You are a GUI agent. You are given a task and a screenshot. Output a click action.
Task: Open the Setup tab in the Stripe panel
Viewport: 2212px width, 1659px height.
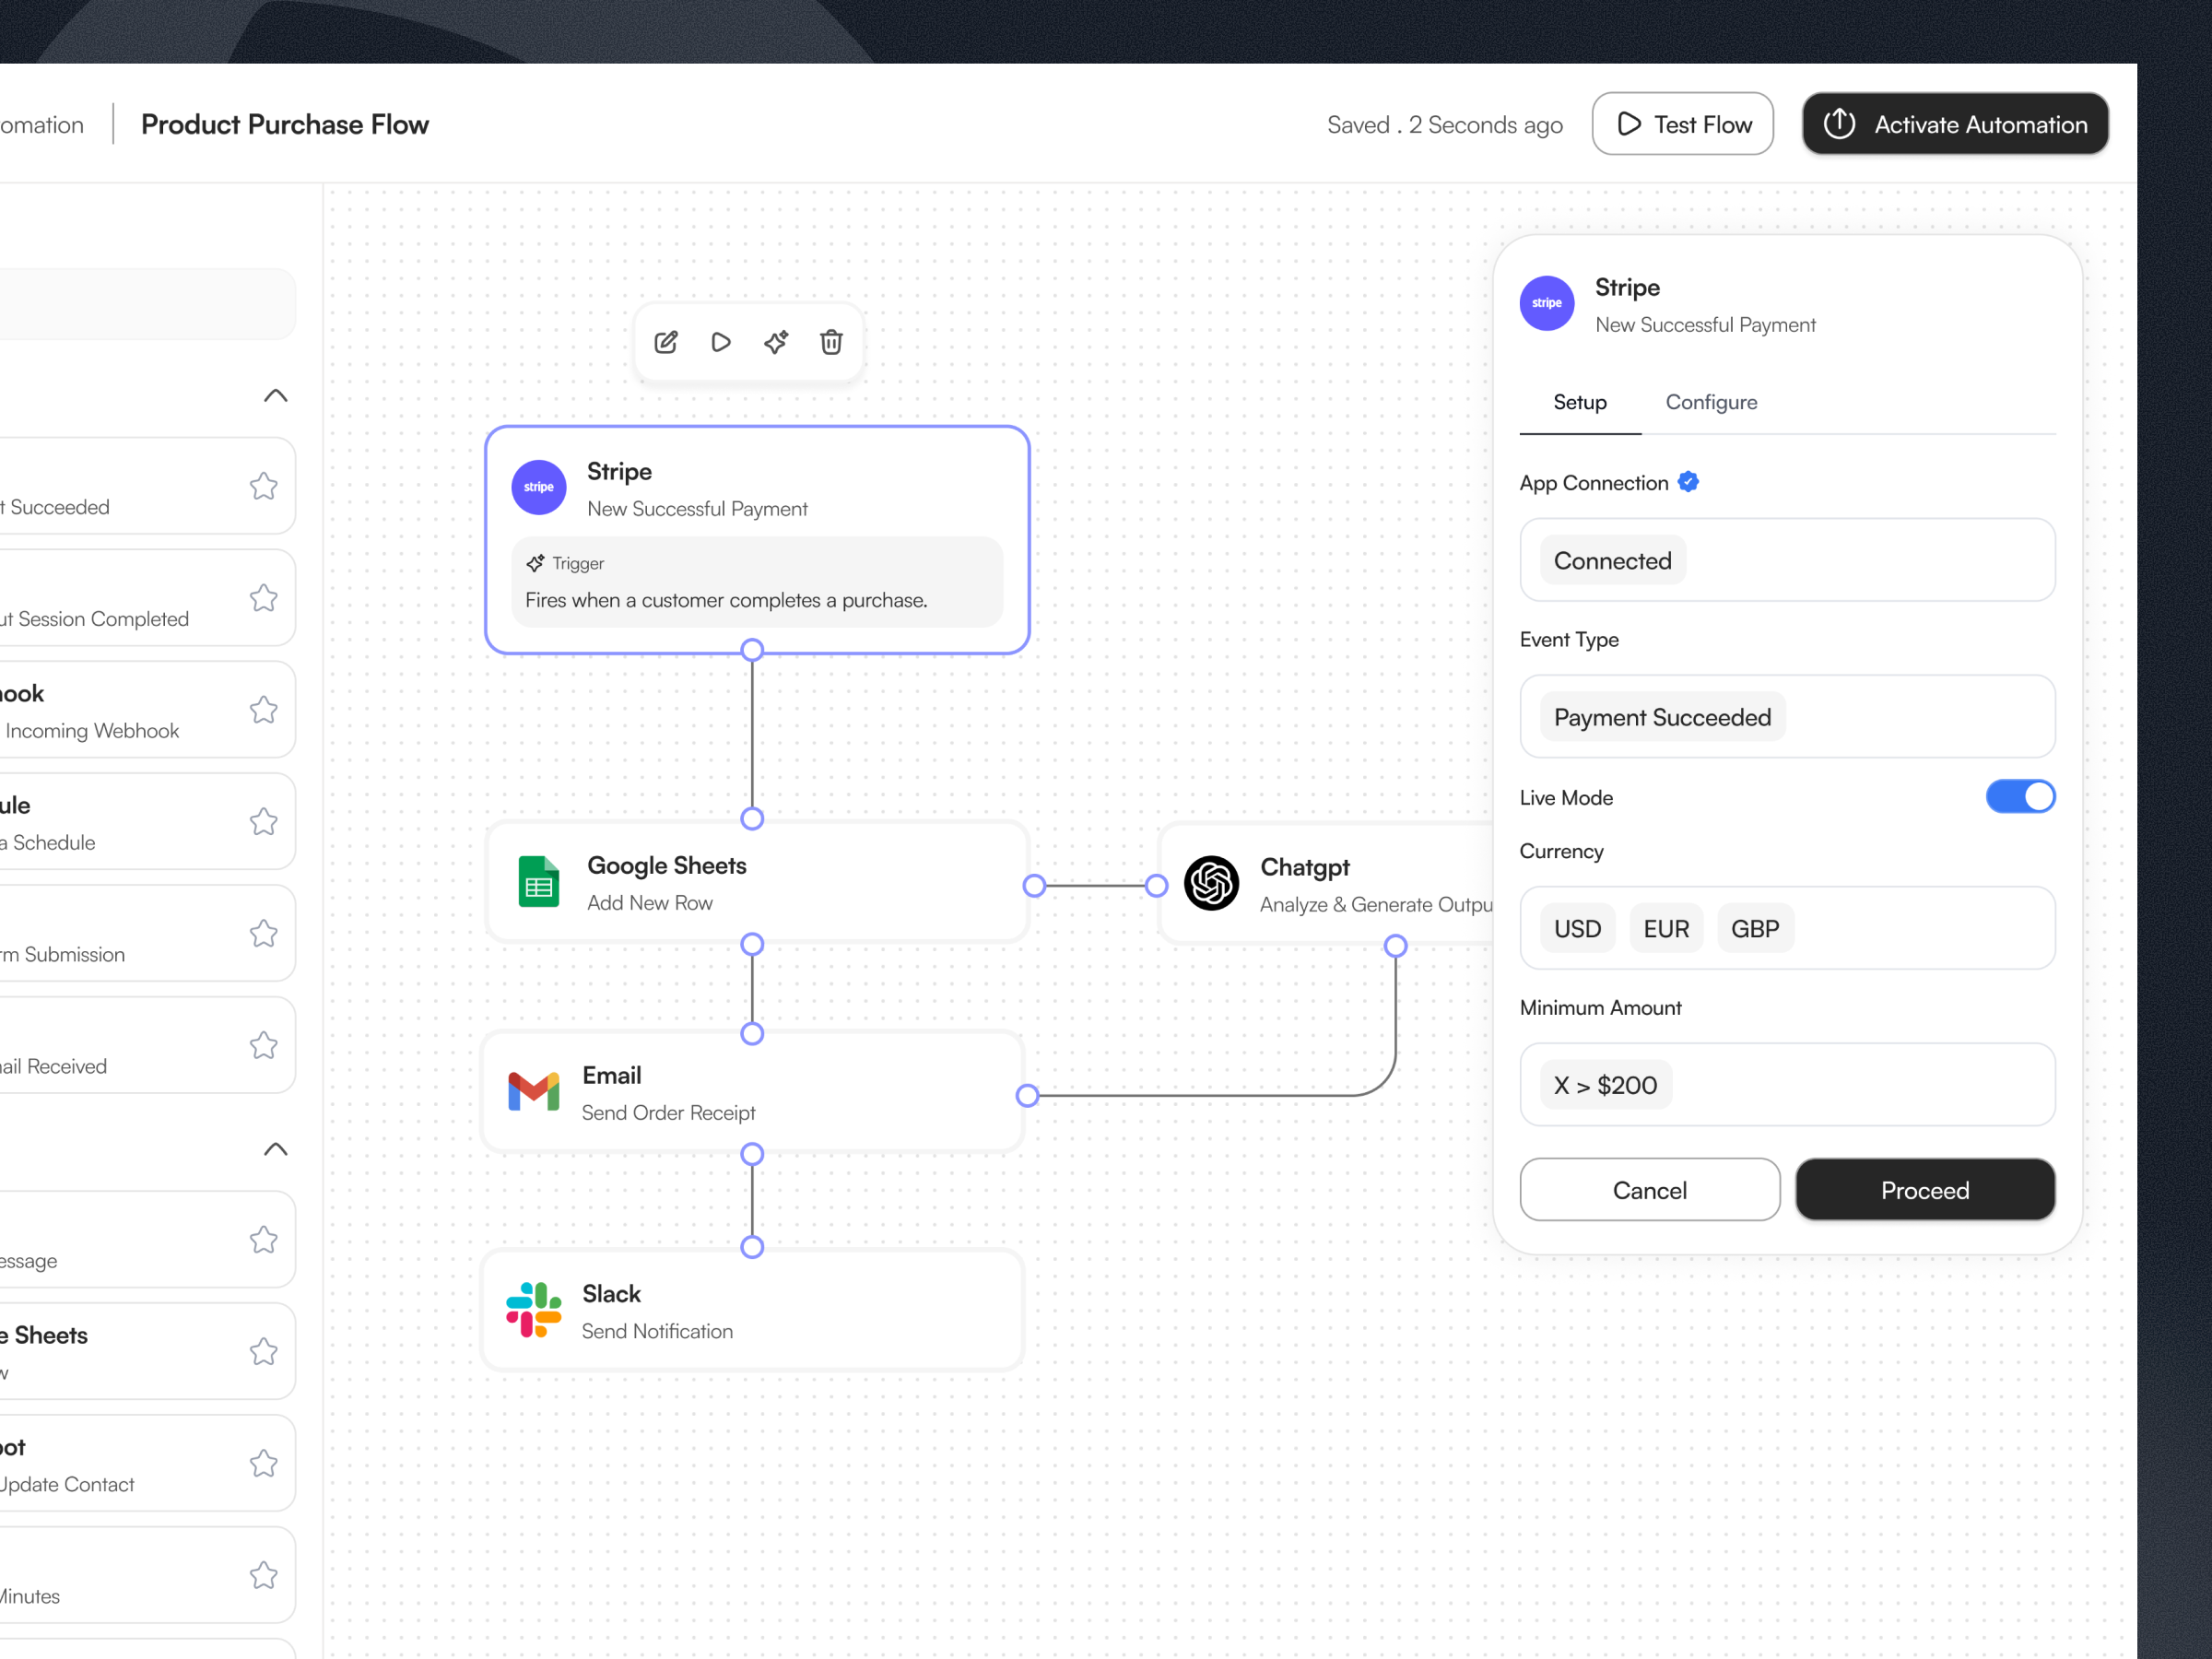click(x=1579, y=402)
